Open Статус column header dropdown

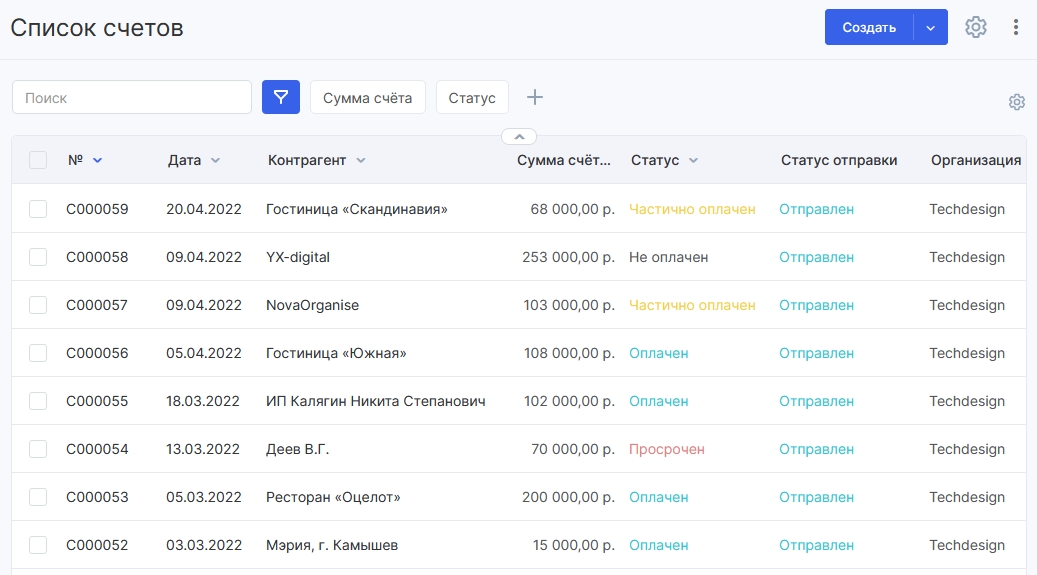693,160
